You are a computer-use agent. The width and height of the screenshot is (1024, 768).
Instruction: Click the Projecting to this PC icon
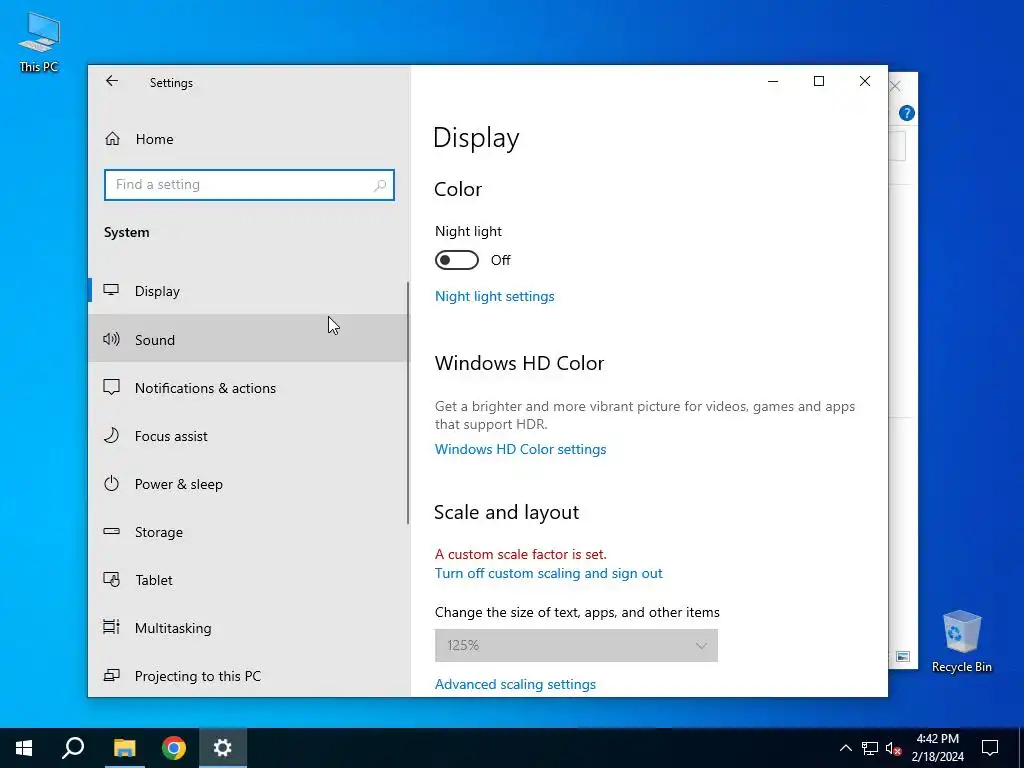click(x=111, y=675)
